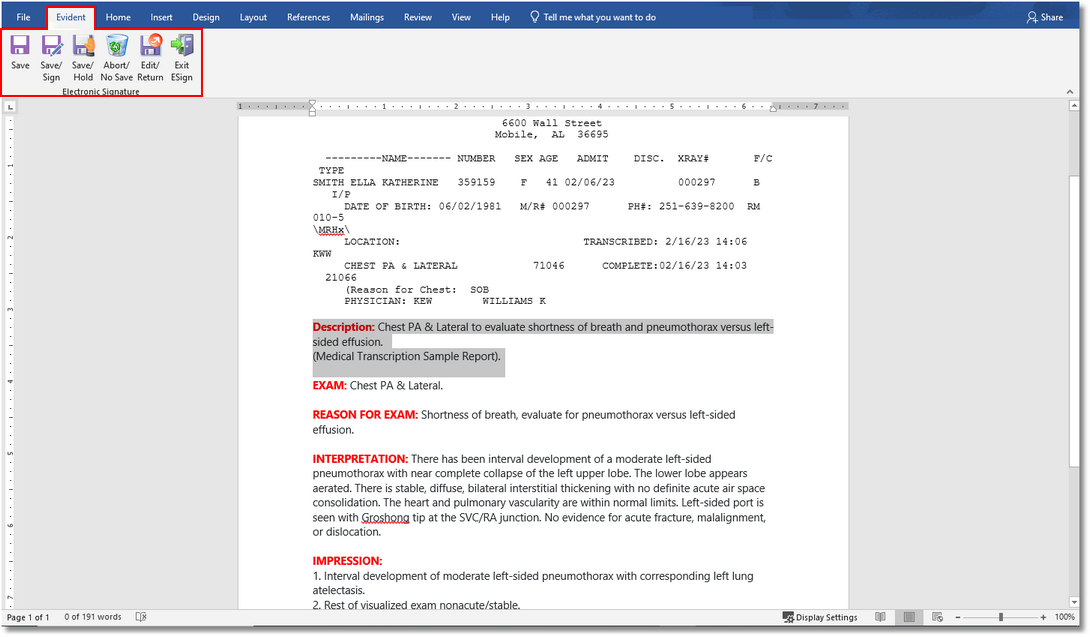This screenshot has width=1090, height=637.
Task: Switch to the Layout tab
Action: coord(253,17)
